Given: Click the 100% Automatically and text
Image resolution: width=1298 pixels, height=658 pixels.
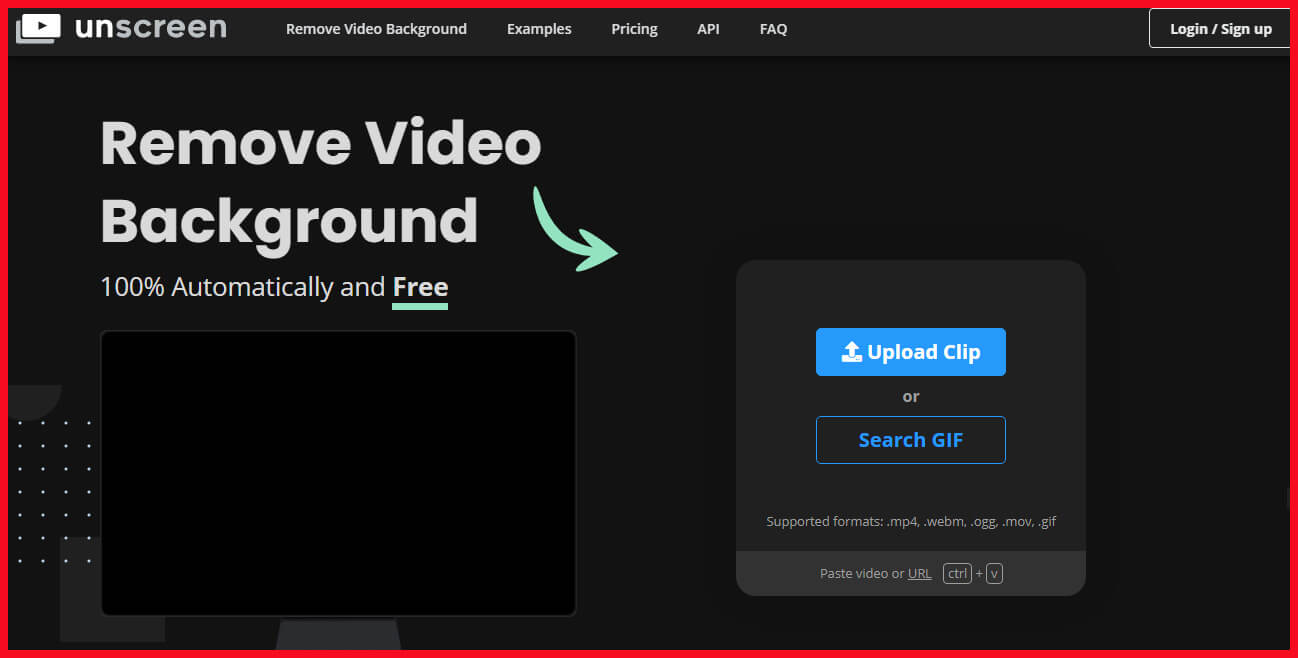Looking at the screenshot, I should click(x=243, y=288).
